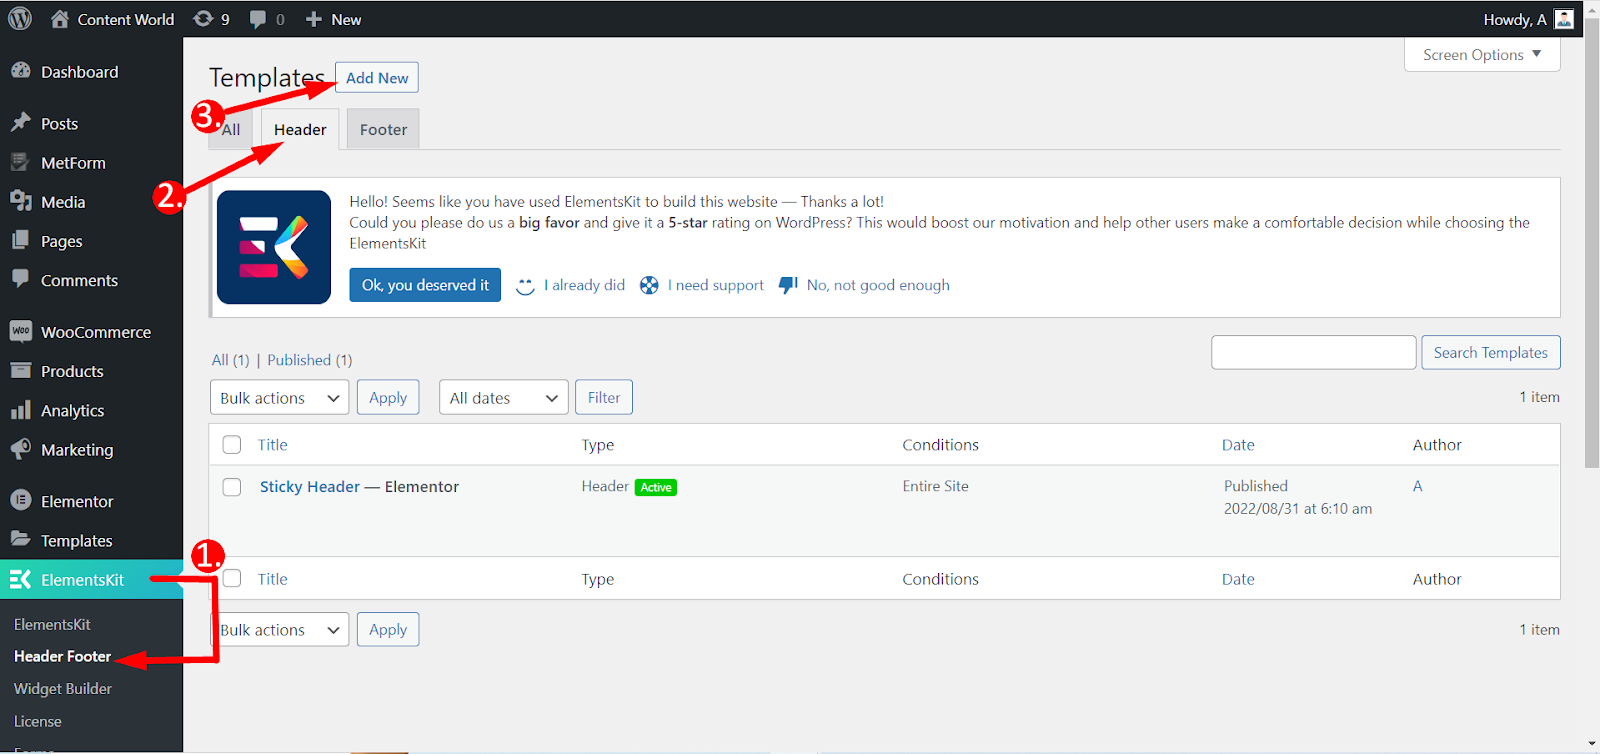Open the comments bubble in admin bar
1600x754 pixels.
[x=258, y=19]
